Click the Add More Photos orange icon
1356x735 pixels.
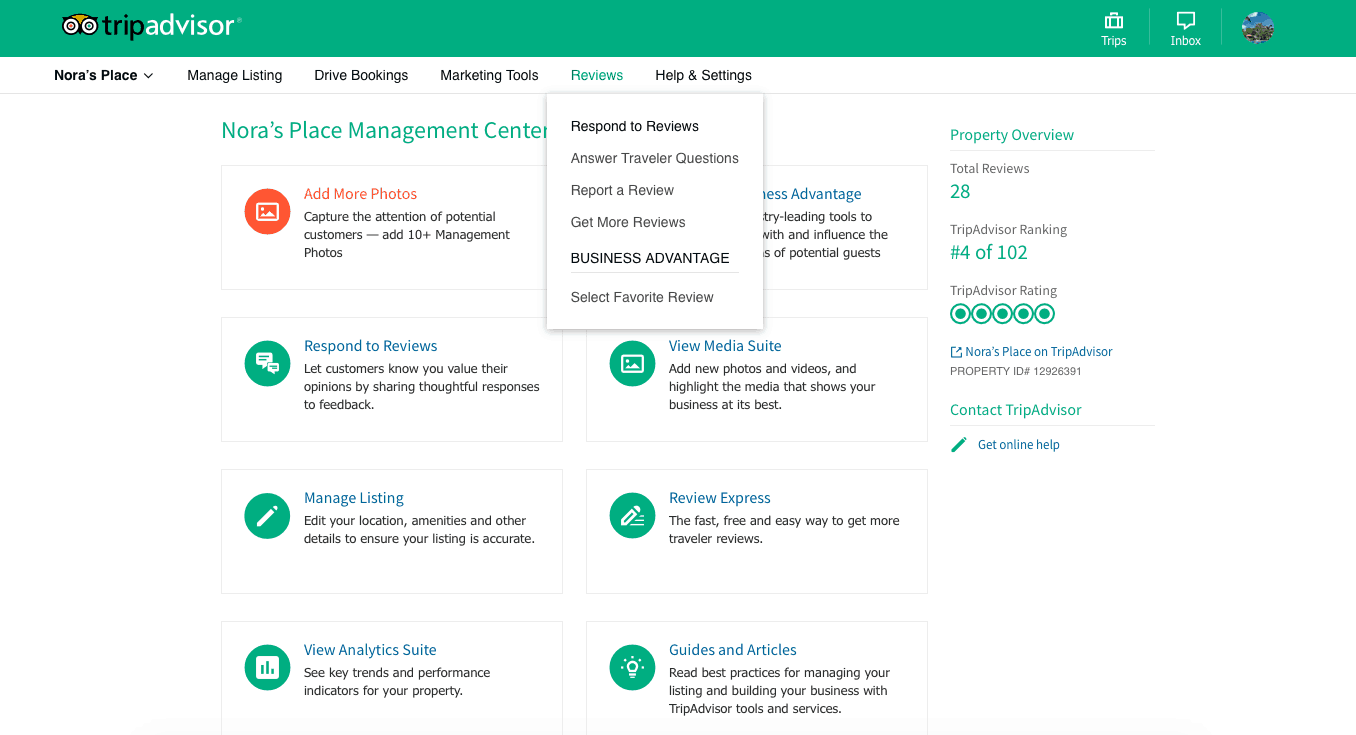[267, 211]
